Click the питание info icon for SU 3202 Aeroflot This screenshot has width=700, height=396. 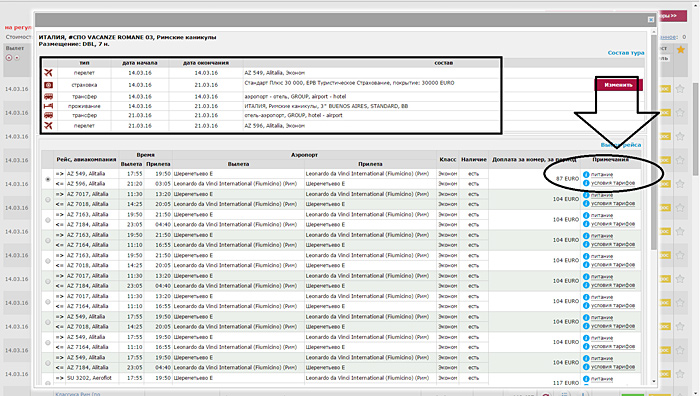[586, 379]
